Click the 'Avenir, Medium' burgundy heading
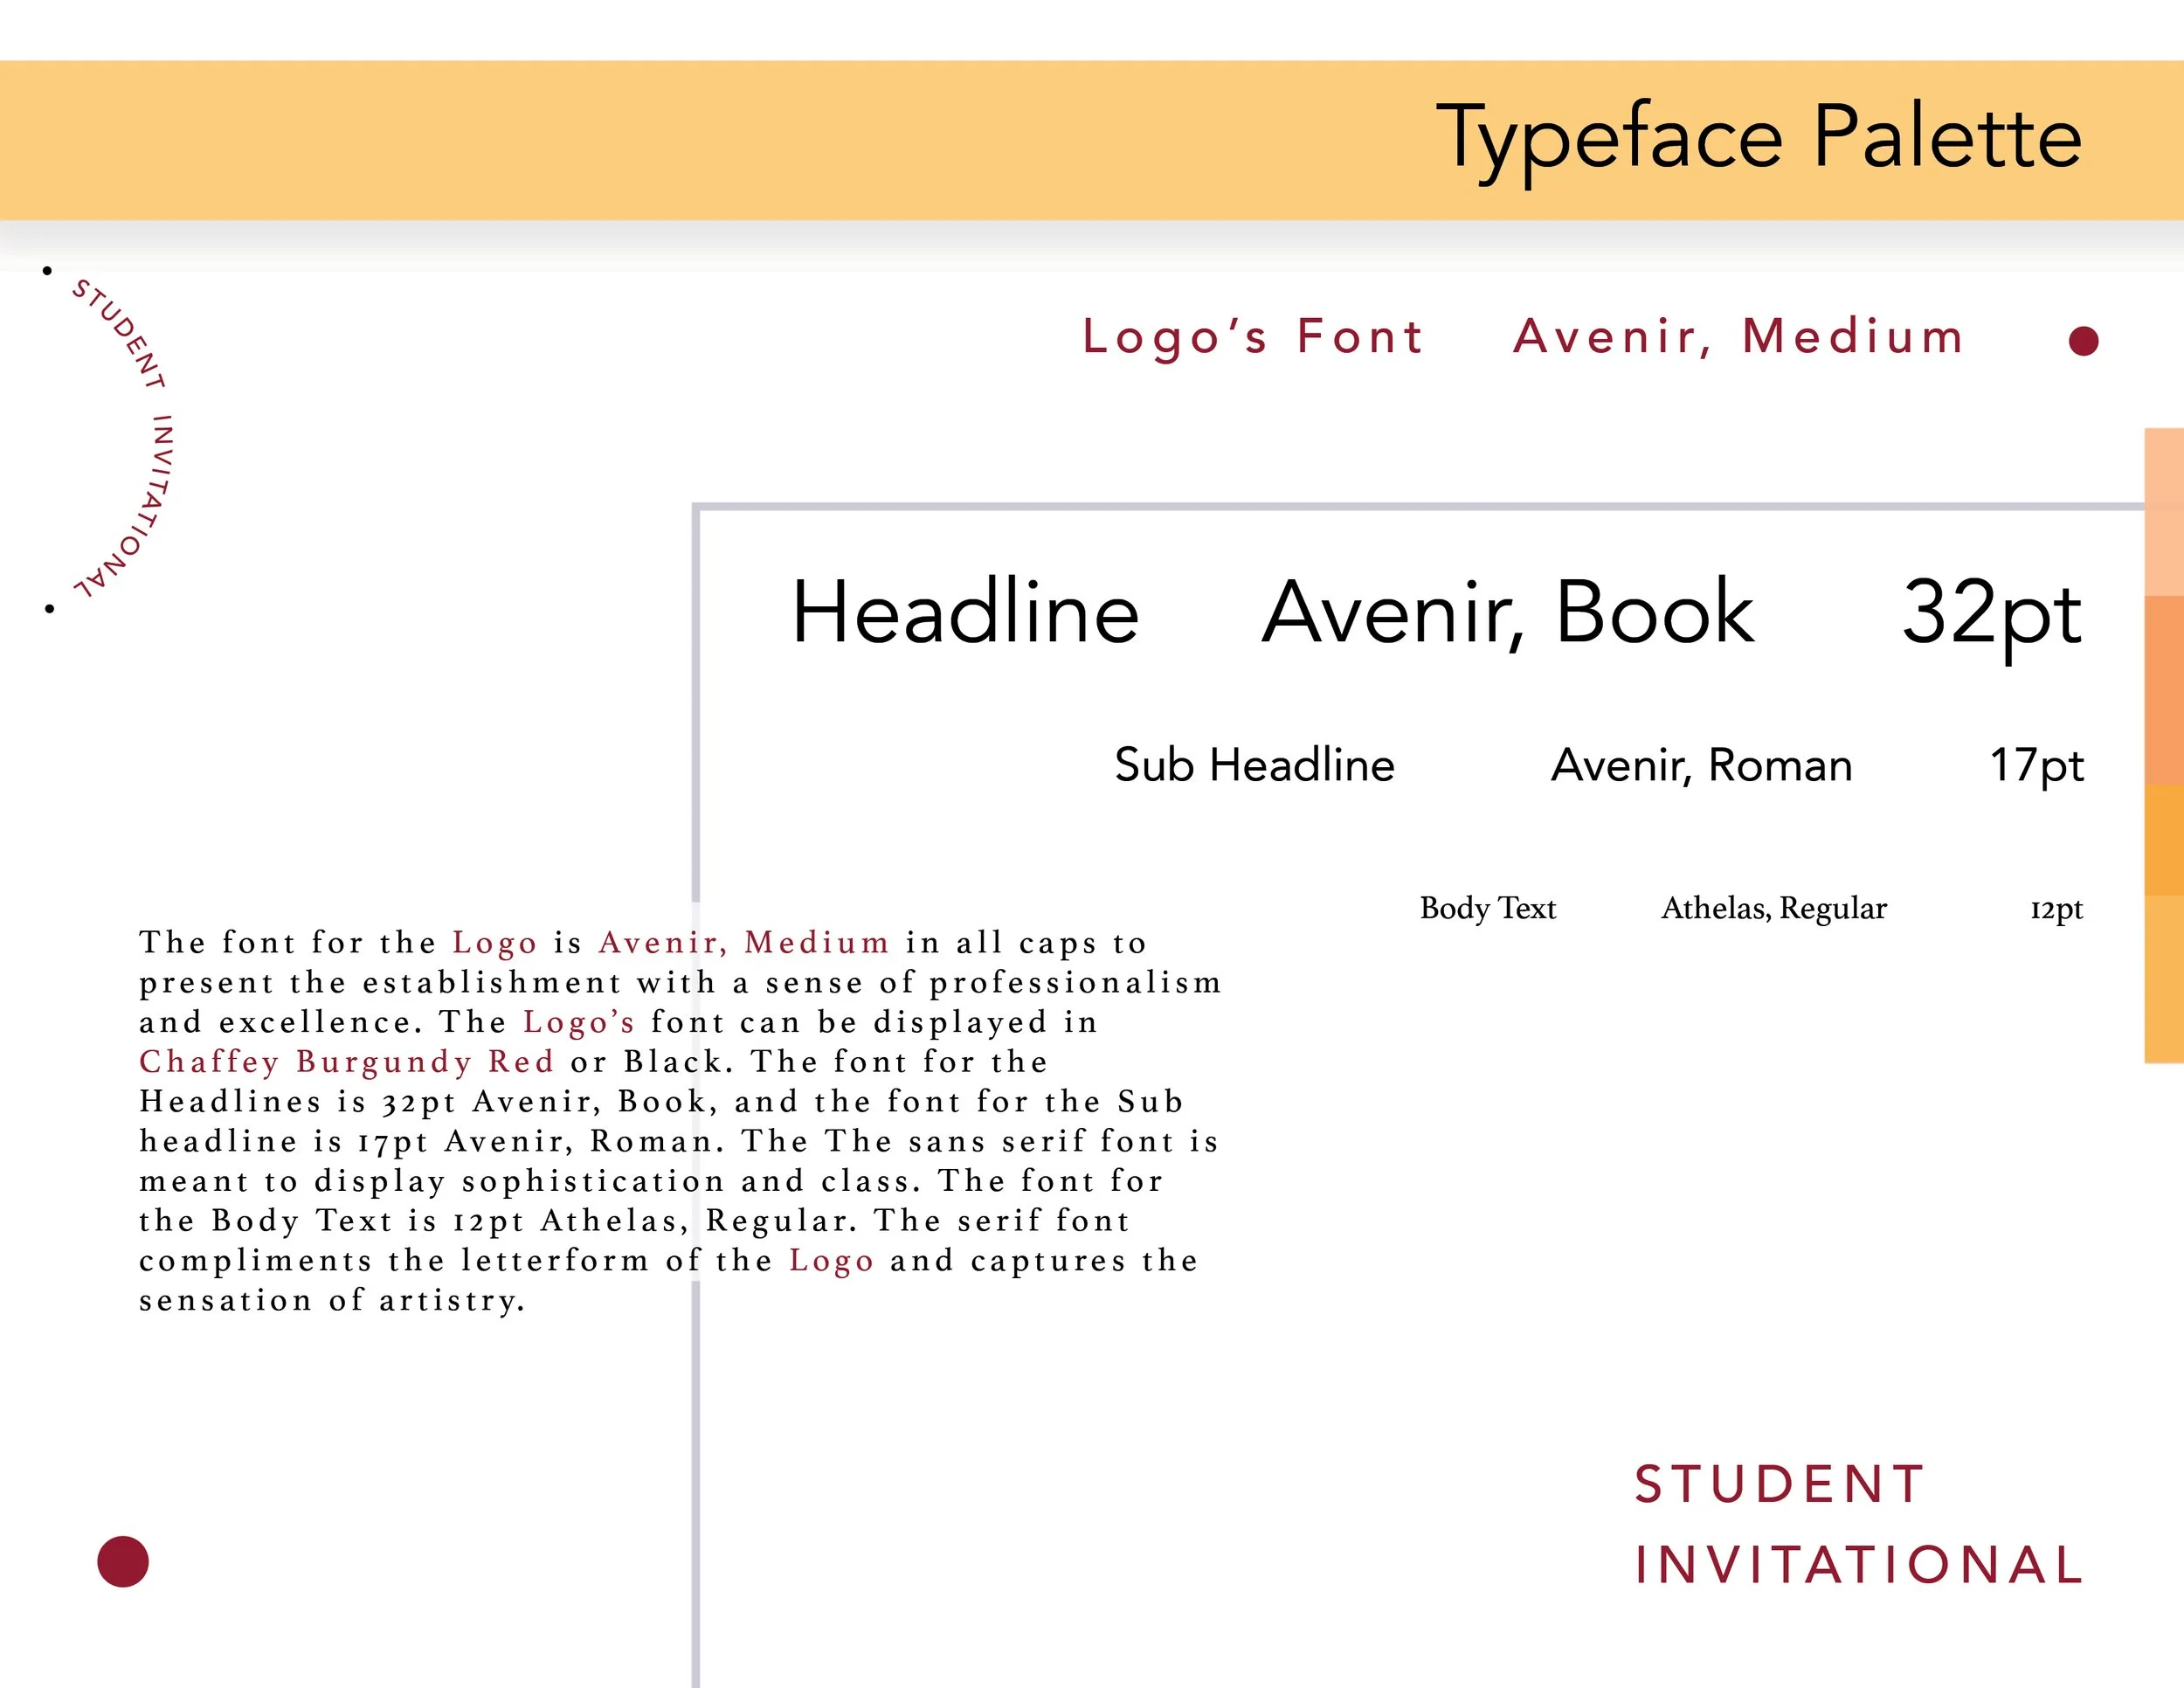2184x1688 pixels. pos(1738,336)
